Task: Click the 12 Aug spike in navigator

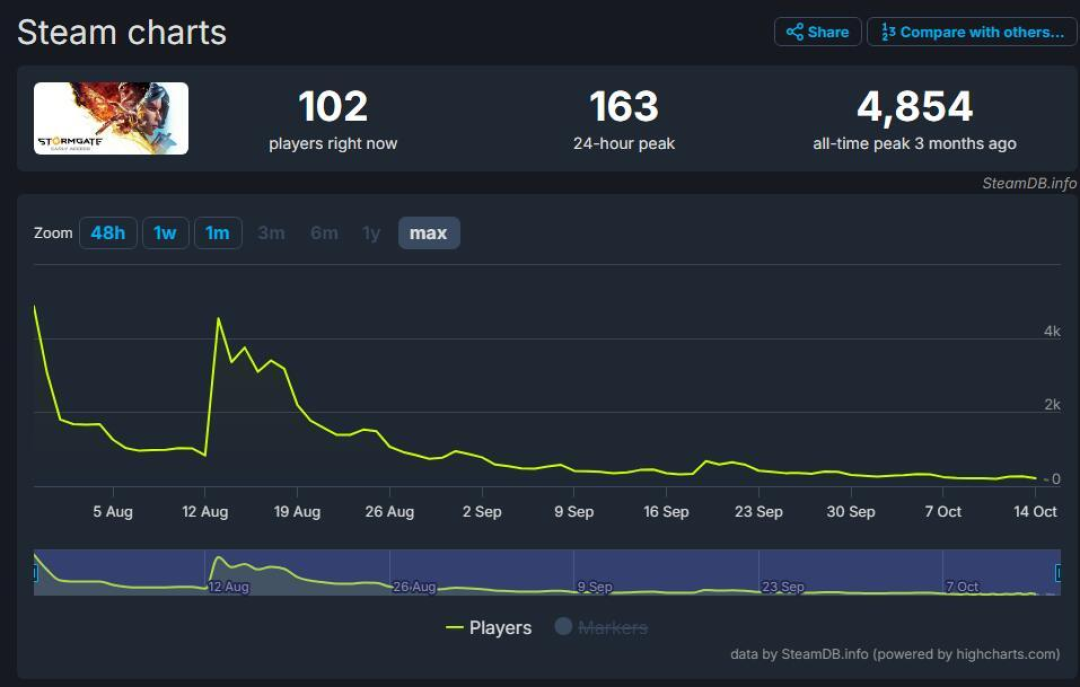Action: pyautogui.click(x=218, y=558)
